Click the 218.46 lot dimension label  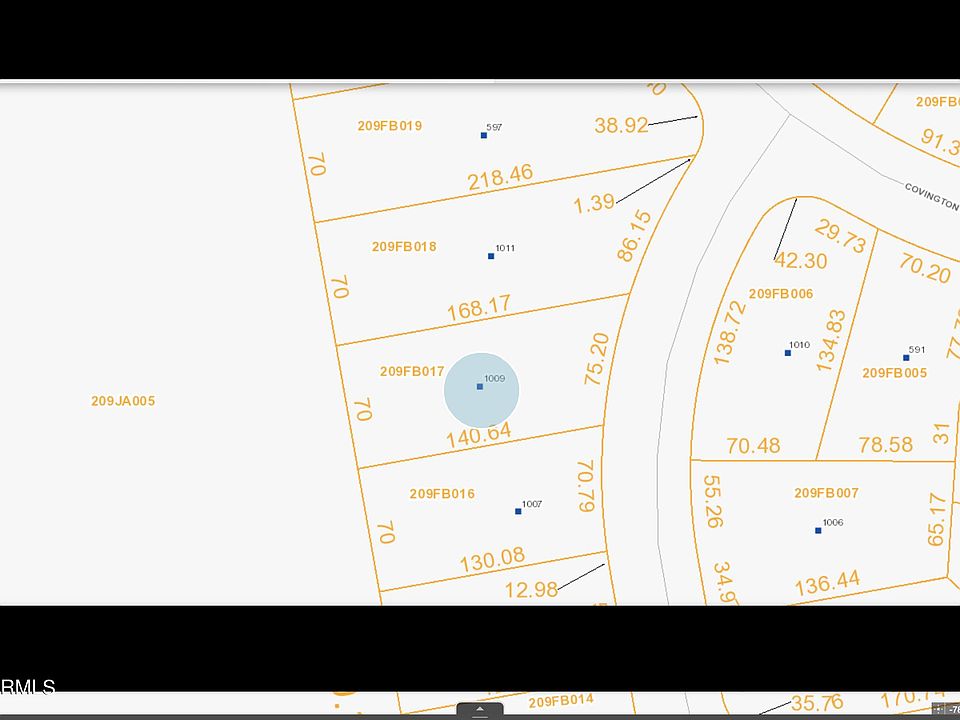pos(500,177)
